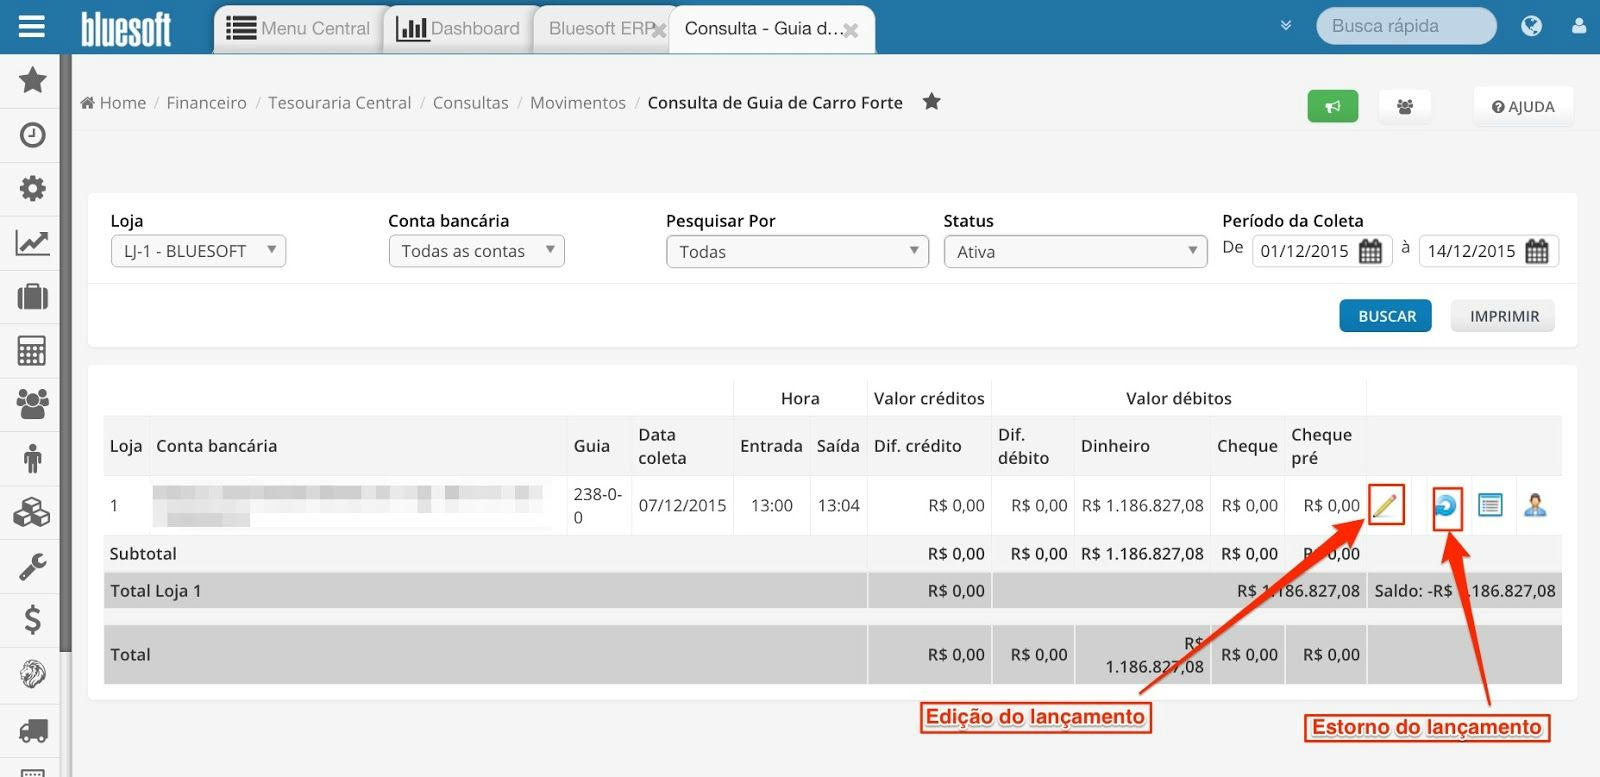Go to Financeiro breadcrumb link

206,102
